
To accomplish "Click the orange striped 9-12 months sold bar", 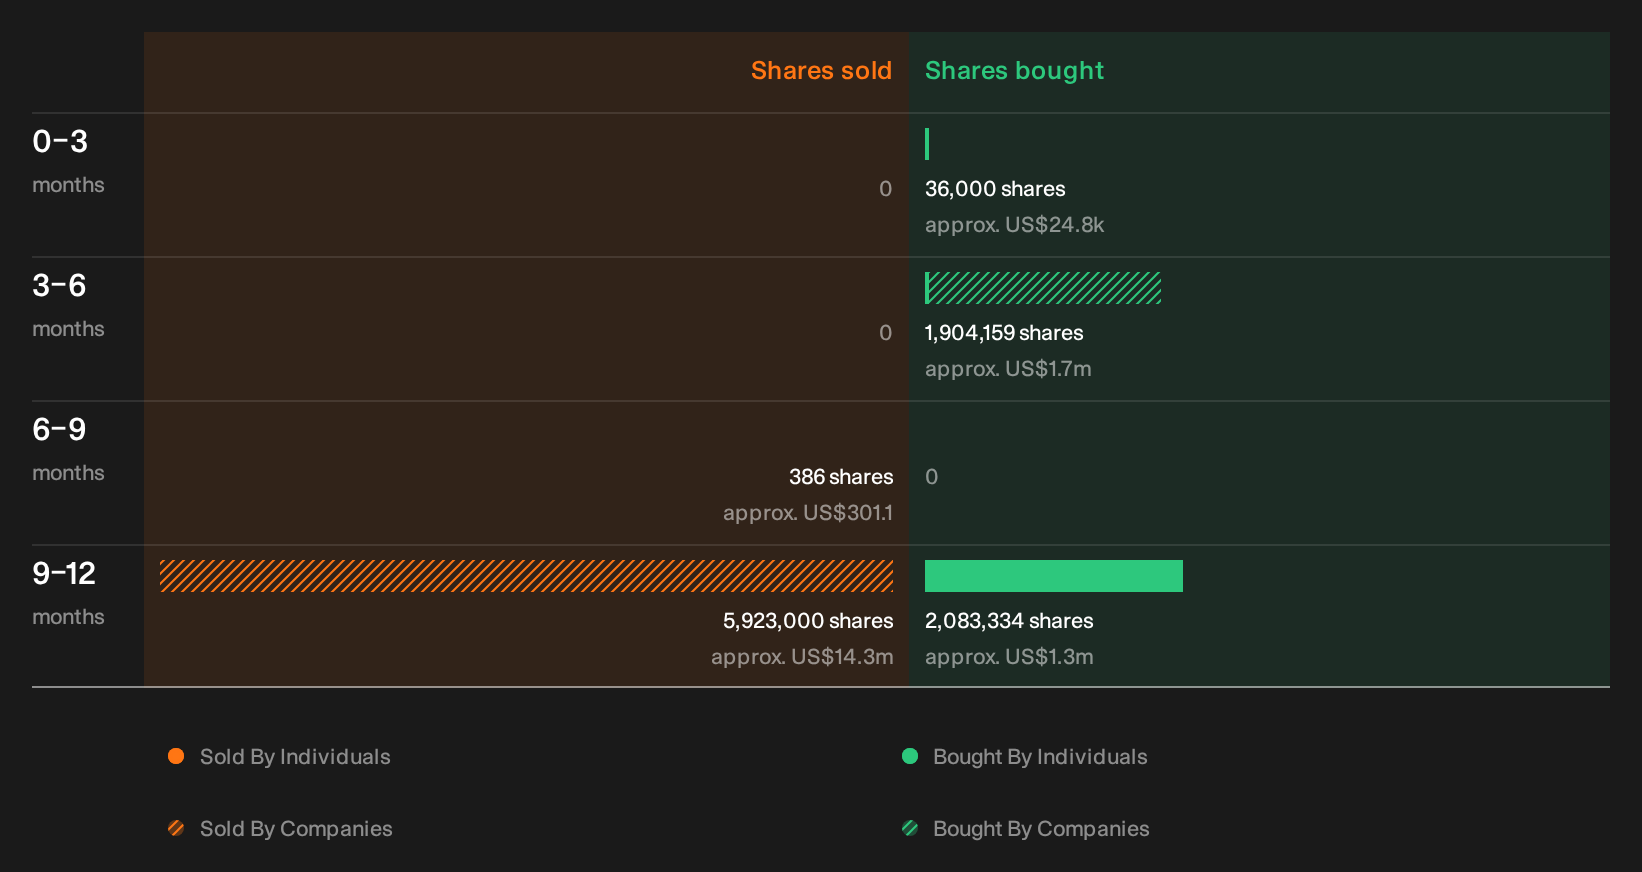I will [526, 576].
